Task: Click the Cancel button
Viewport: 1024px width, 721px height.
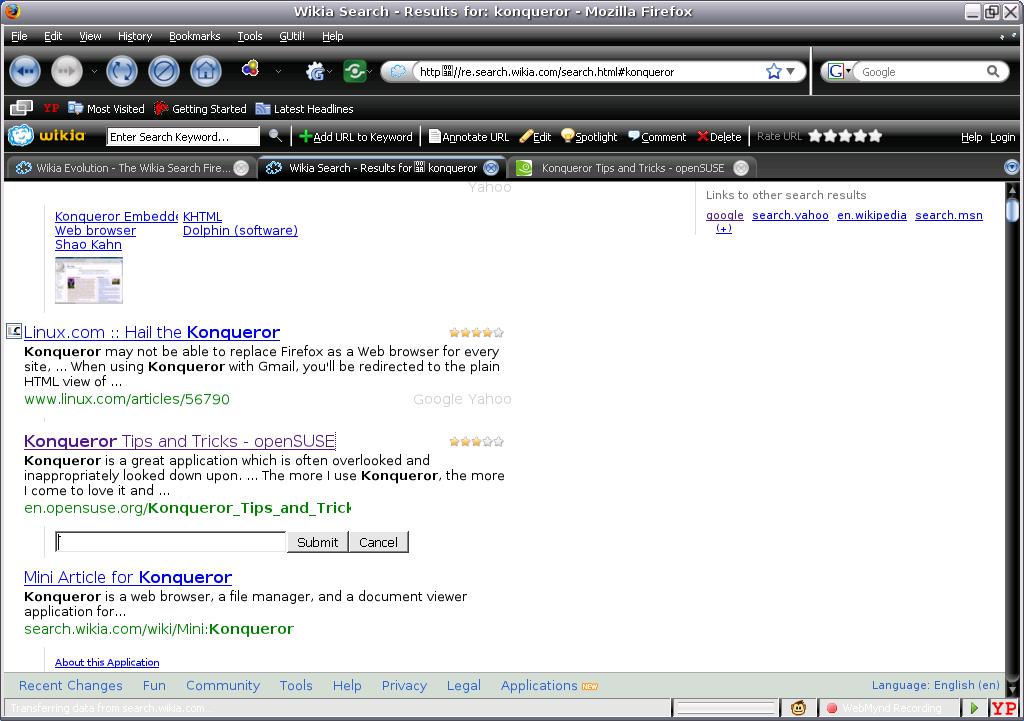Action: click(378, 542)
